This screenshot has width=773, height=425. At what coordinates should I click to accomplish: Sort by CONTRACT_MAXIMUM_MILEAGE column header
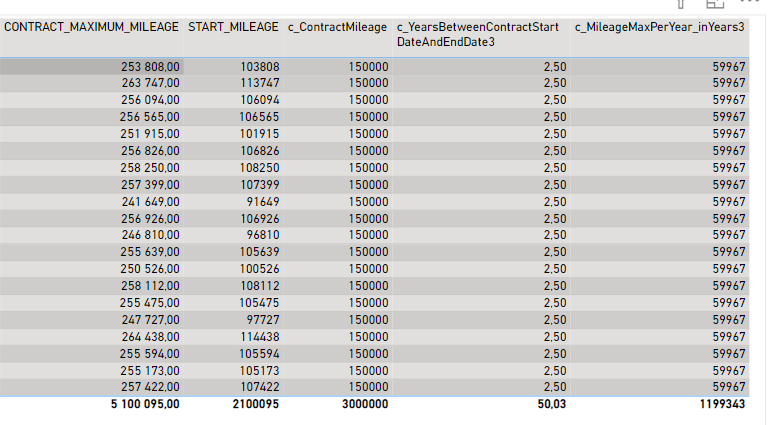click(x=91, y=27)
